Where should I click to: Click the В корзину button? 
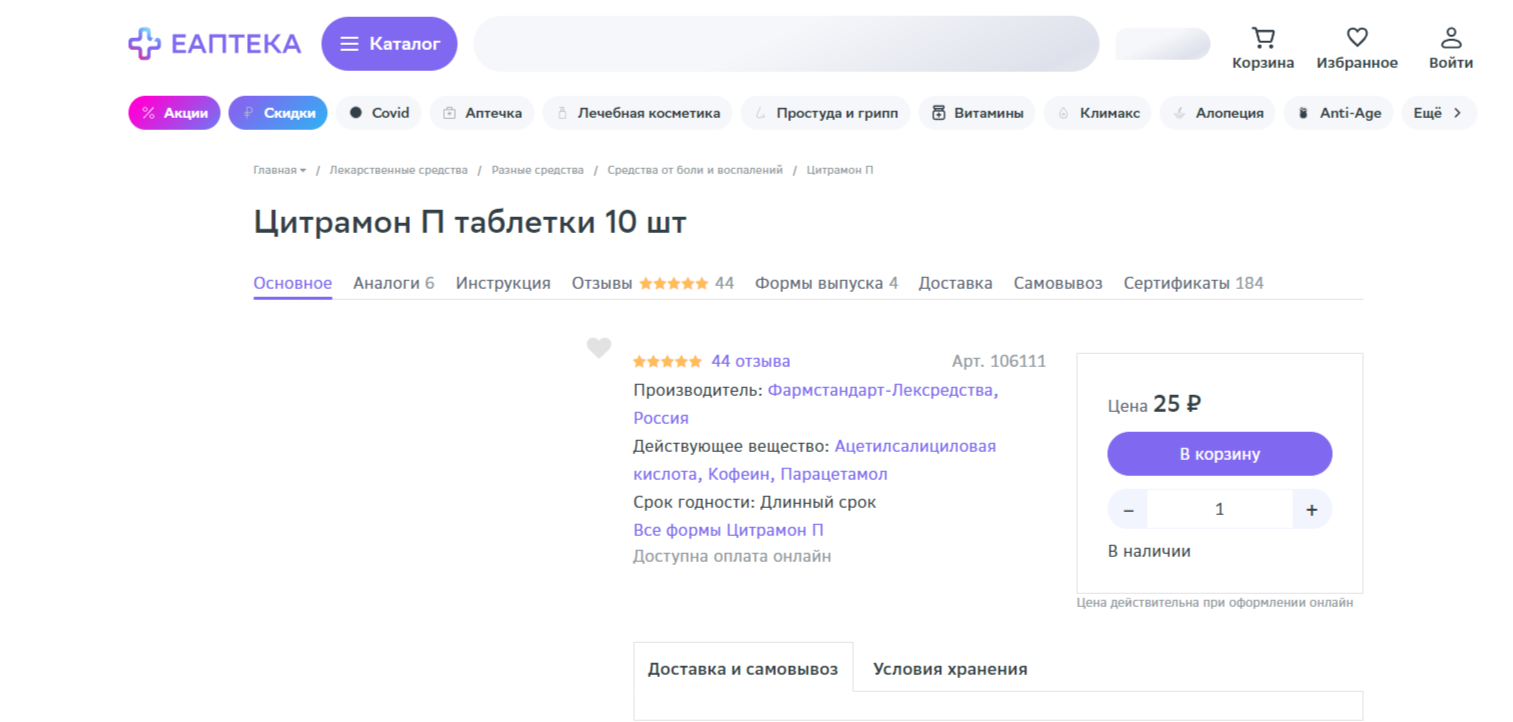[1220, 454]
